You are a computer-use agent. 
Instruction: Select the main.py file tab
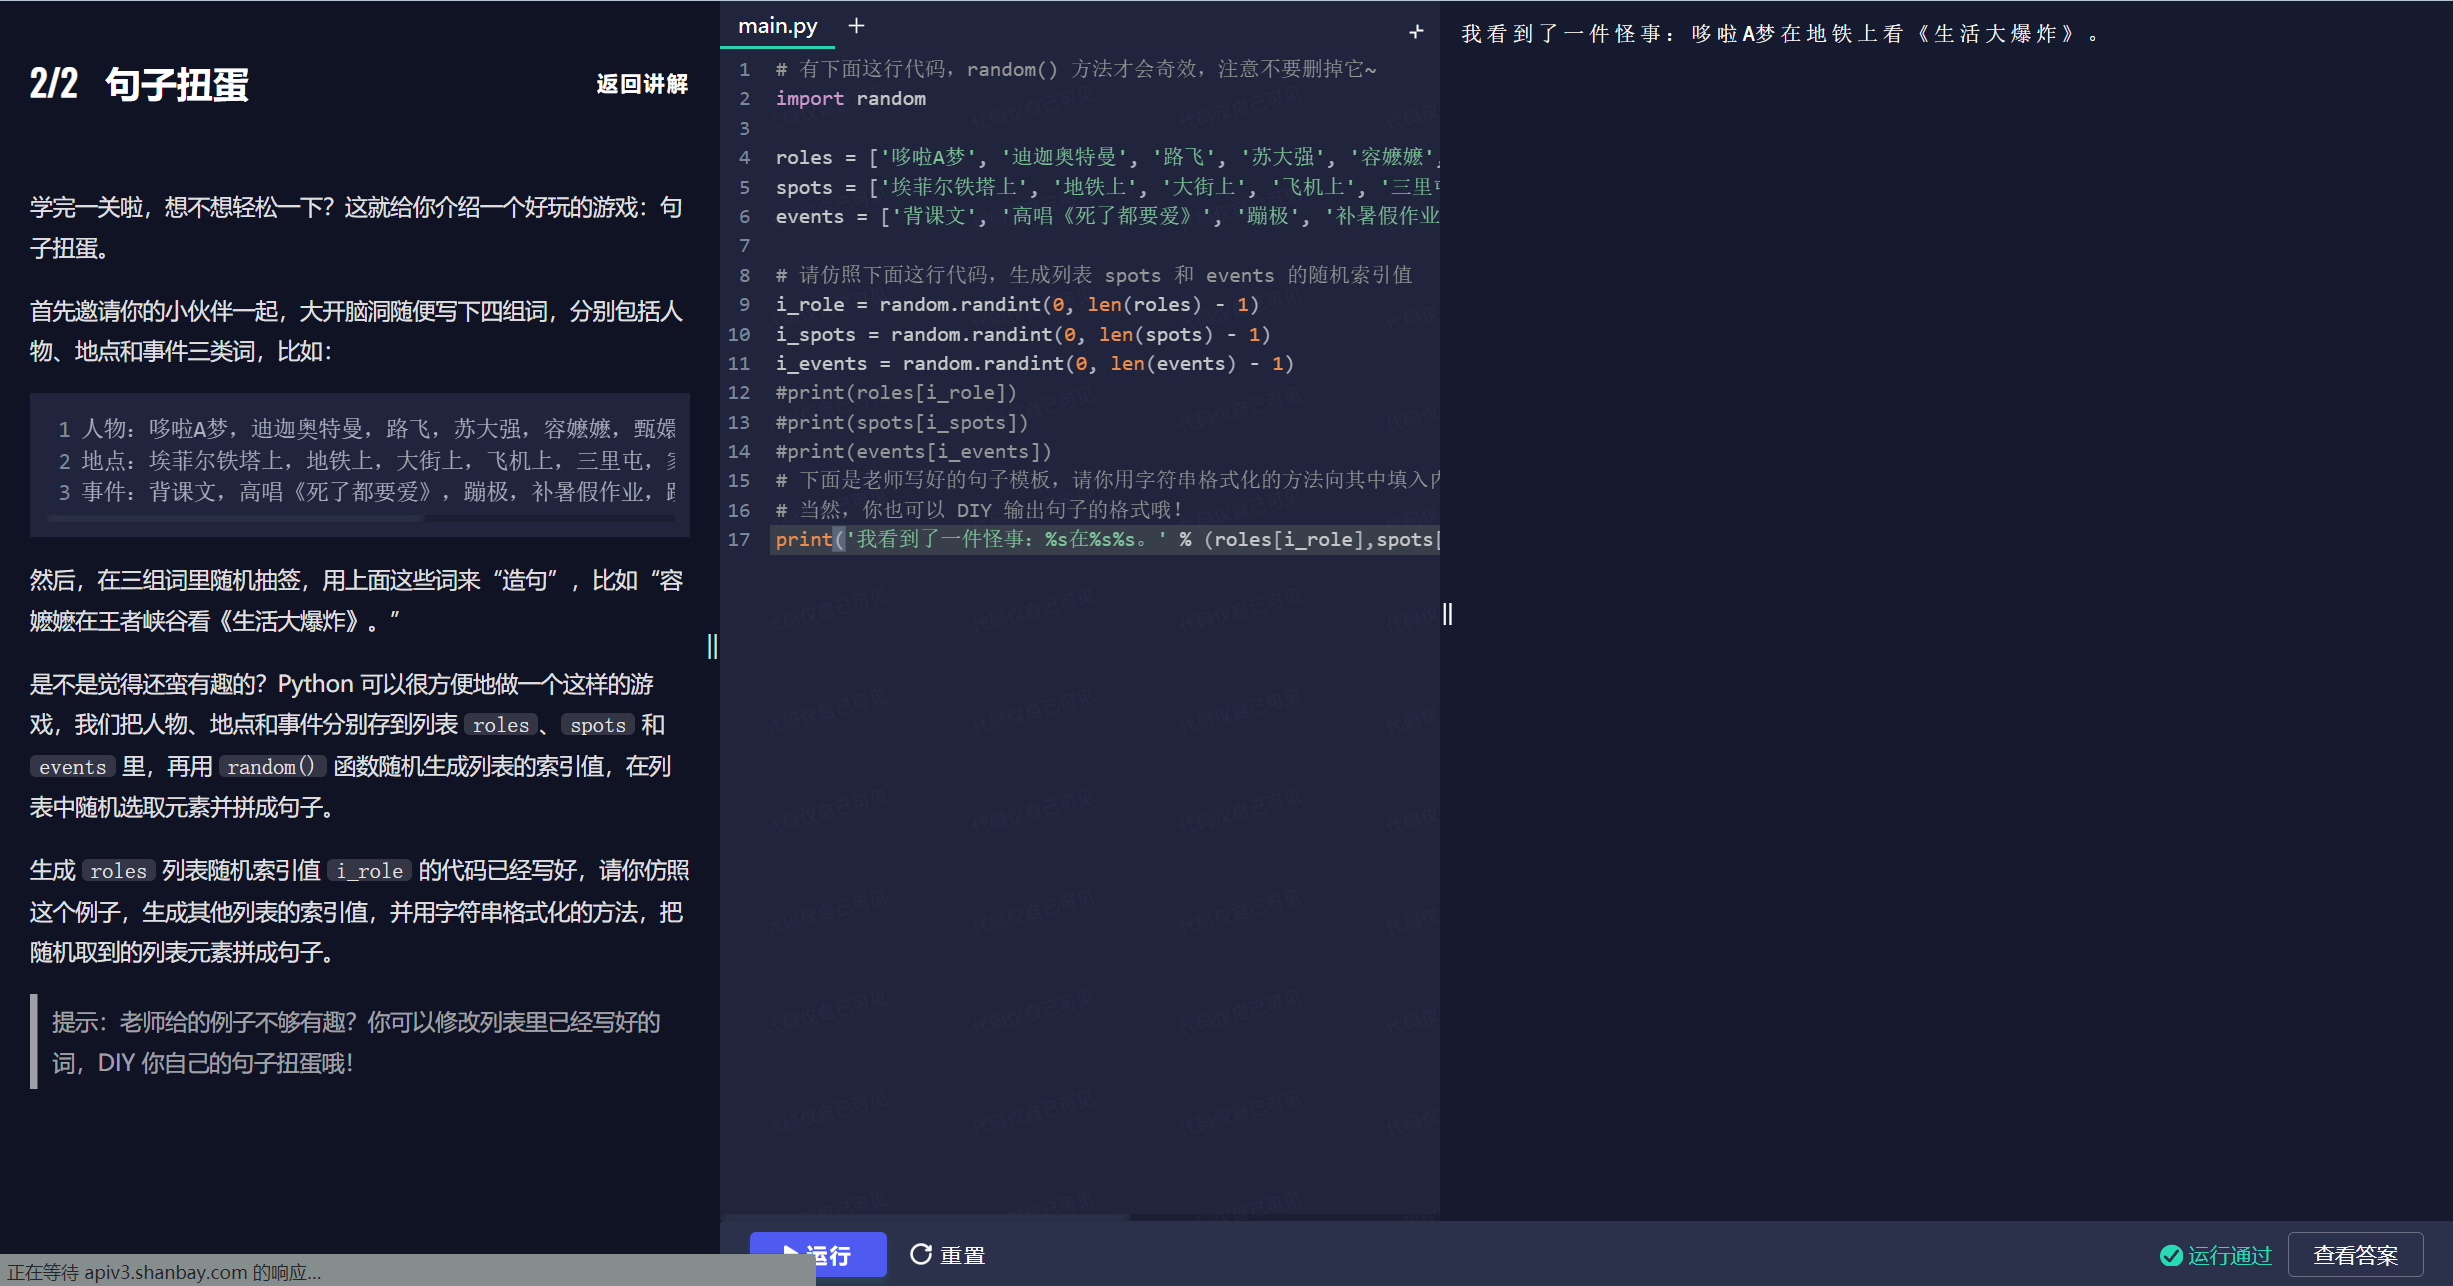tap(777, 27)
